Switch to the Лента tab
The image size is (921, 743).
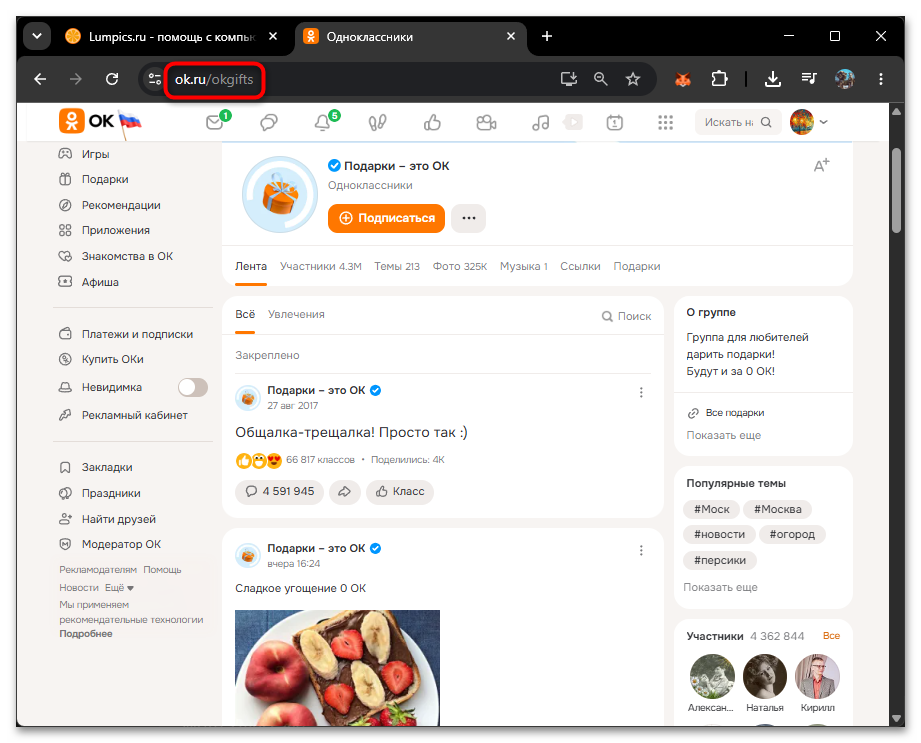tap(251, 266)
